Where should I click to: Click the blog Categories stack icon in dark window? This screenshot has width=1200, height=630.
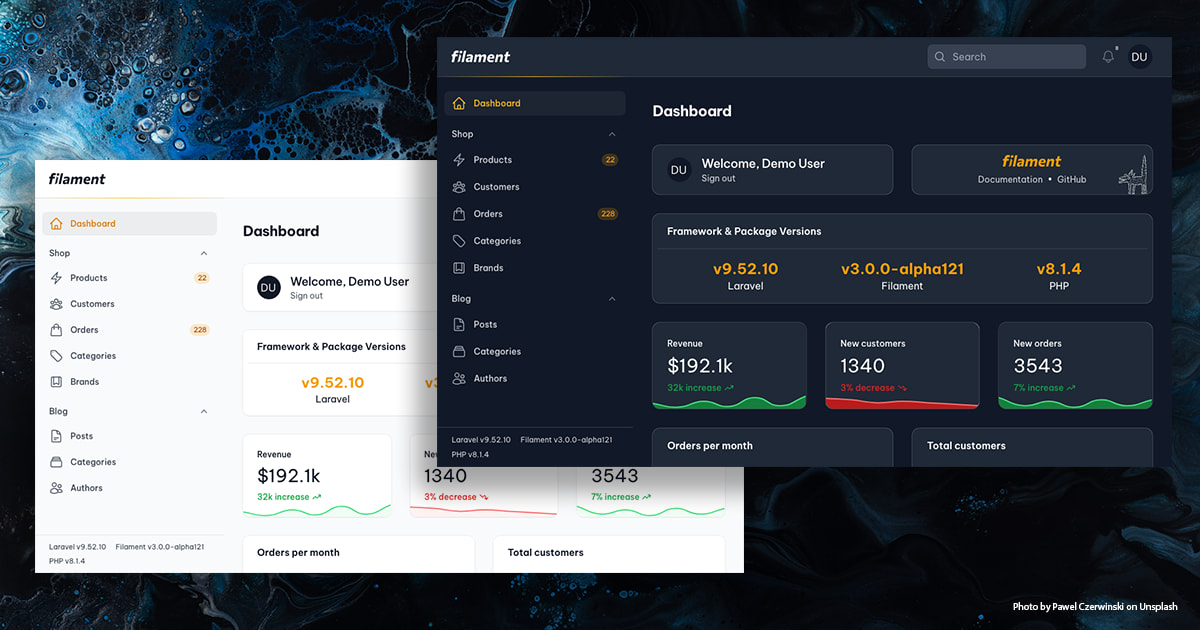pos(459,352)
